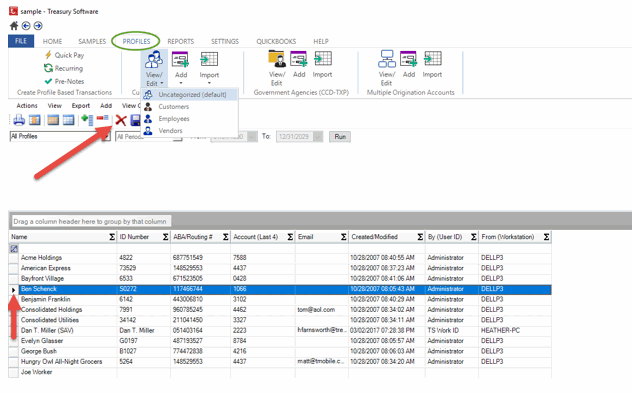Viewport: 632px width, 394px height.
Task: Click the sigma icon in Created/Modified header
Action: point(420,237)
